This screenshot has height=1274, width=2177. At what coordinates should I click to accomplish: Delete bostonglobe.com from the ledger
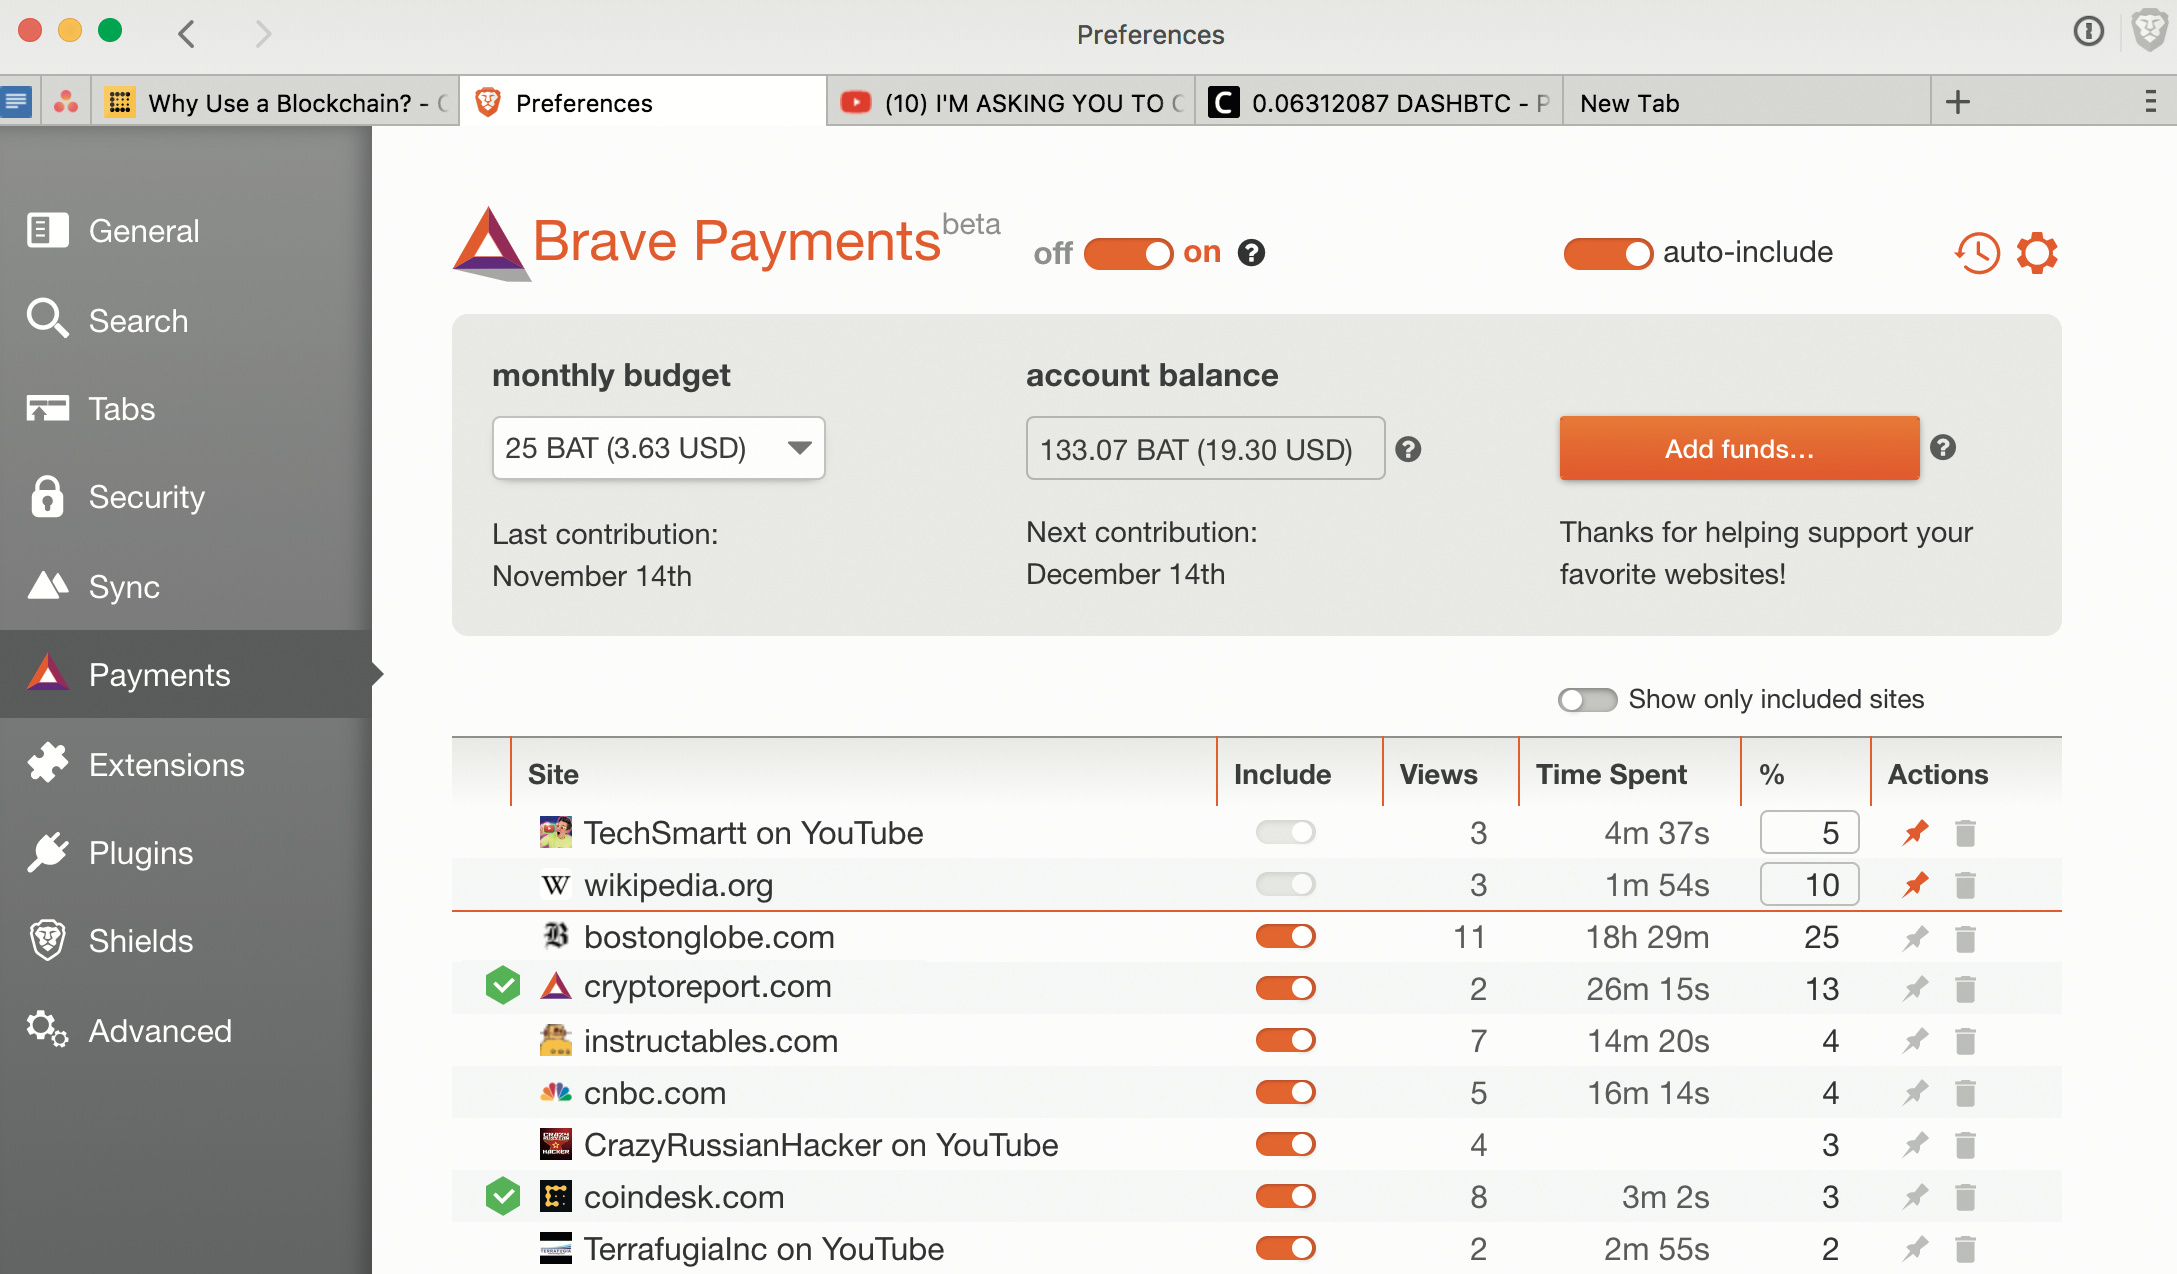click(x=1965, y=938)
